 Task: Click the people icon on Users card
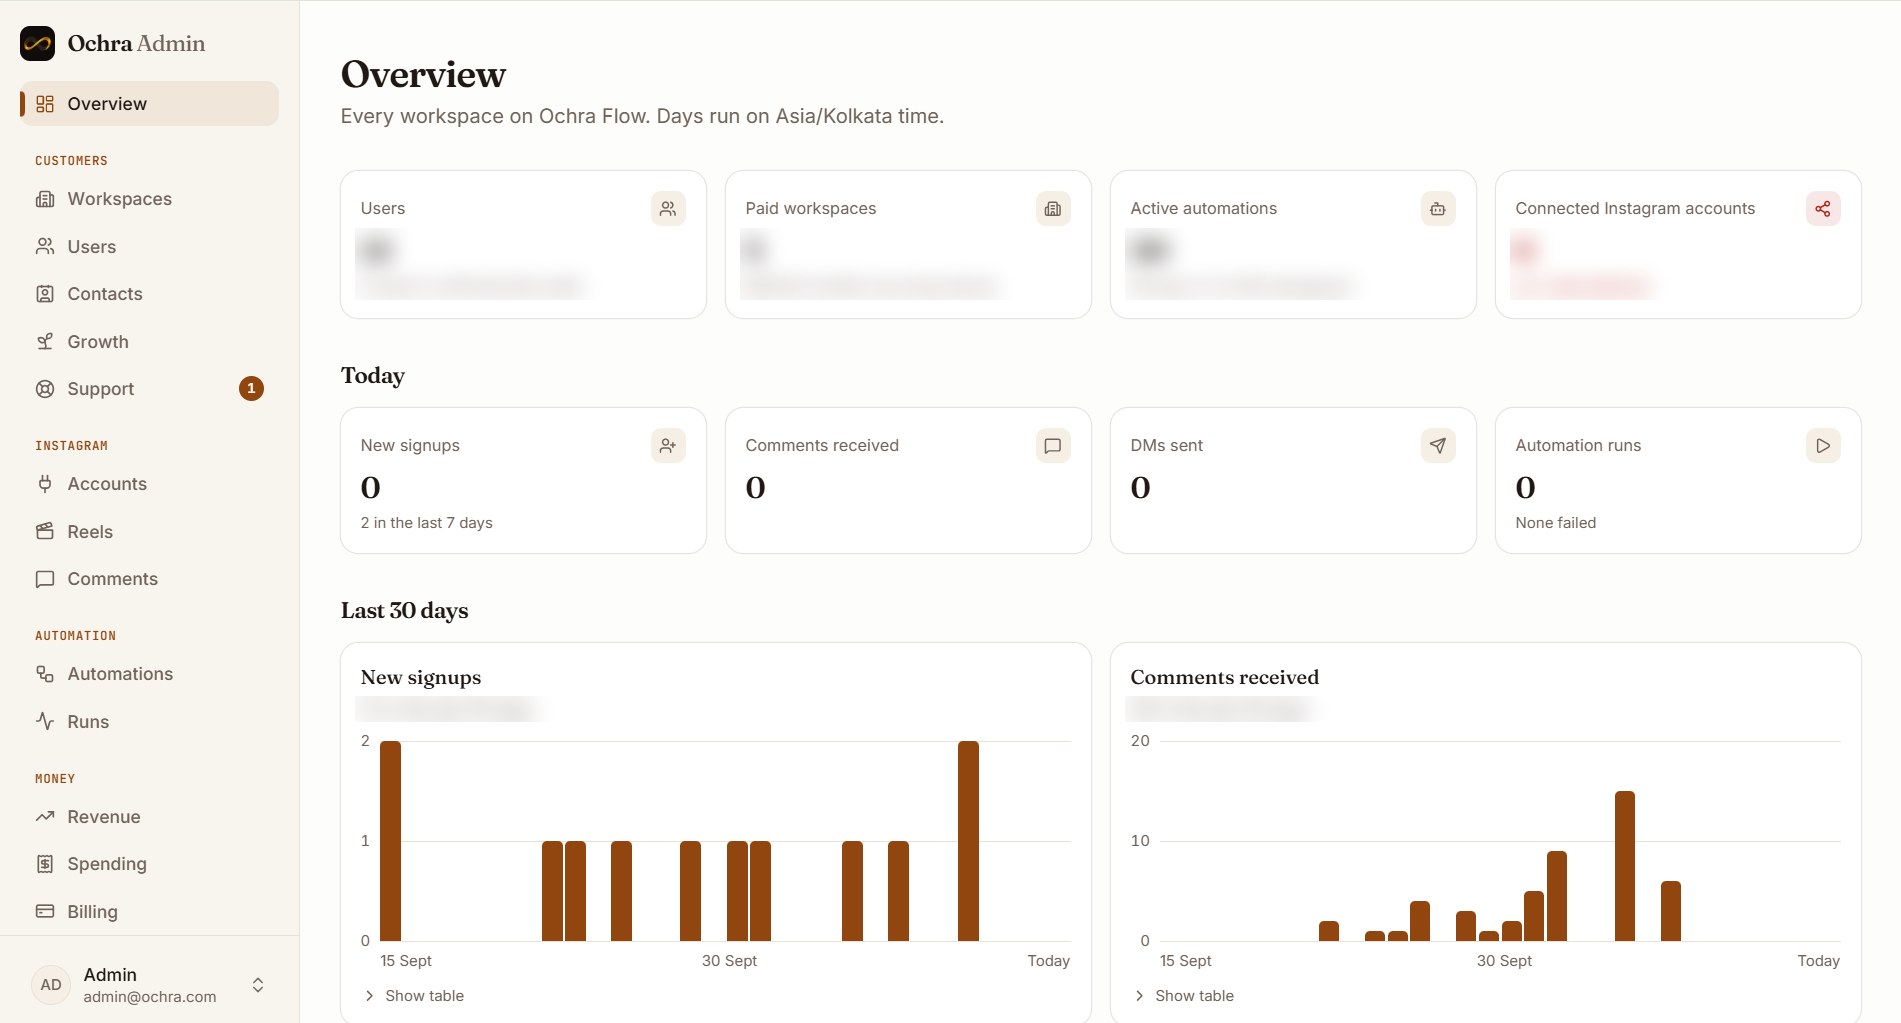click(x=668, y=209)
